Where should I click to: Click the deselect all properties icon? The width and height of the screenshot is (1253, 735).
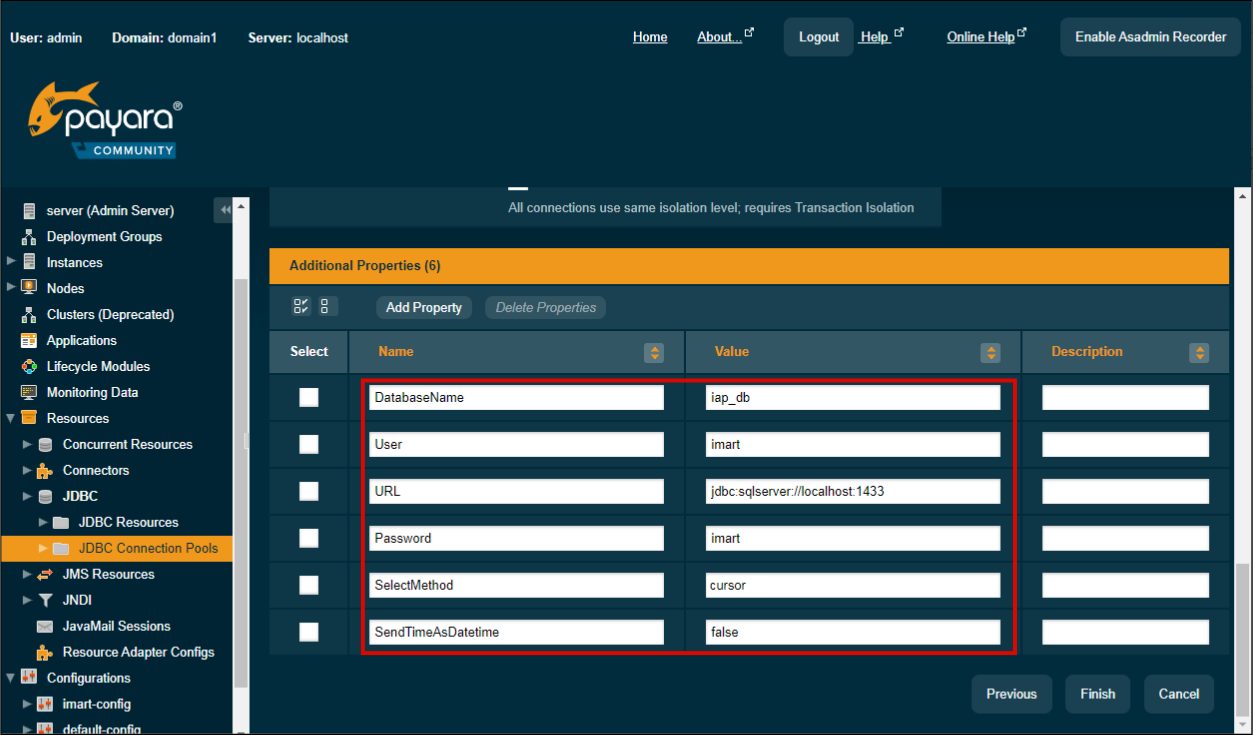point(328,307)
